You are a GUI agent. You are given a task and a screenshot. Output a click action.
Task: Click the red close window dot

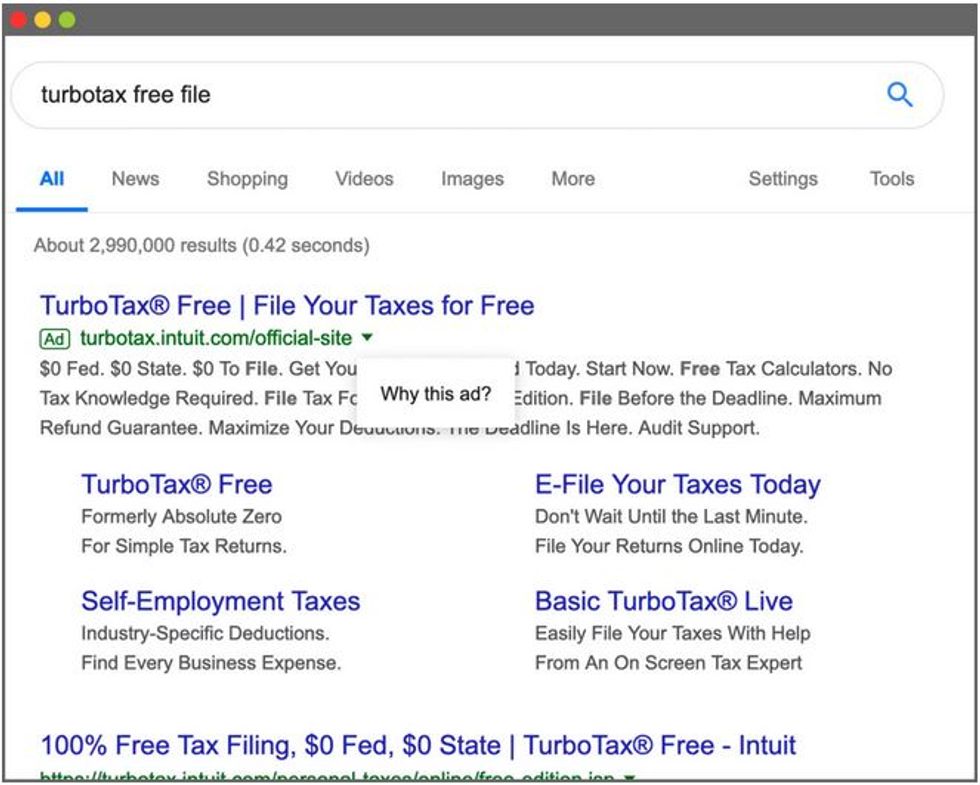coord(19,20)
